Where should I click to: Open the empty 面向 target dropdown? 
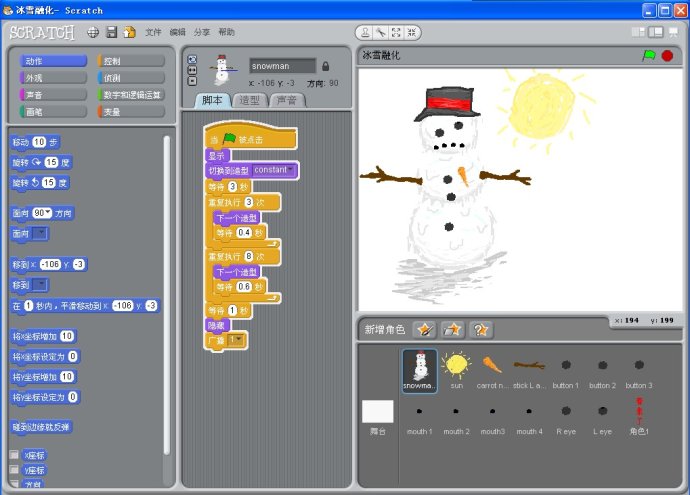click(x=40, y=234)
